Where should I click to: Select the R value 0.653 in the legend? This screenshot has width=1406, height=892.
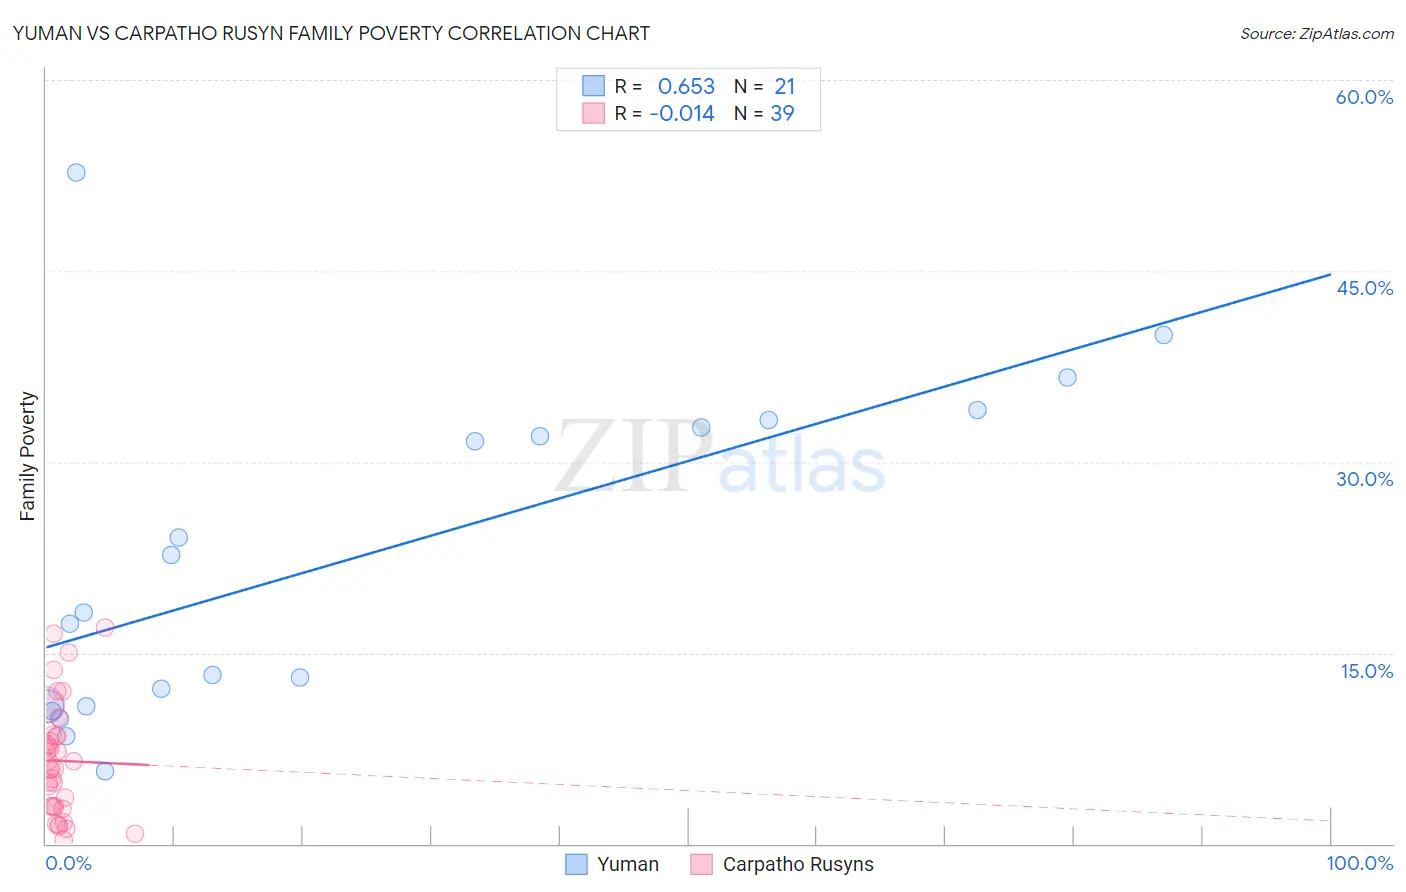(x=686, y=86)
